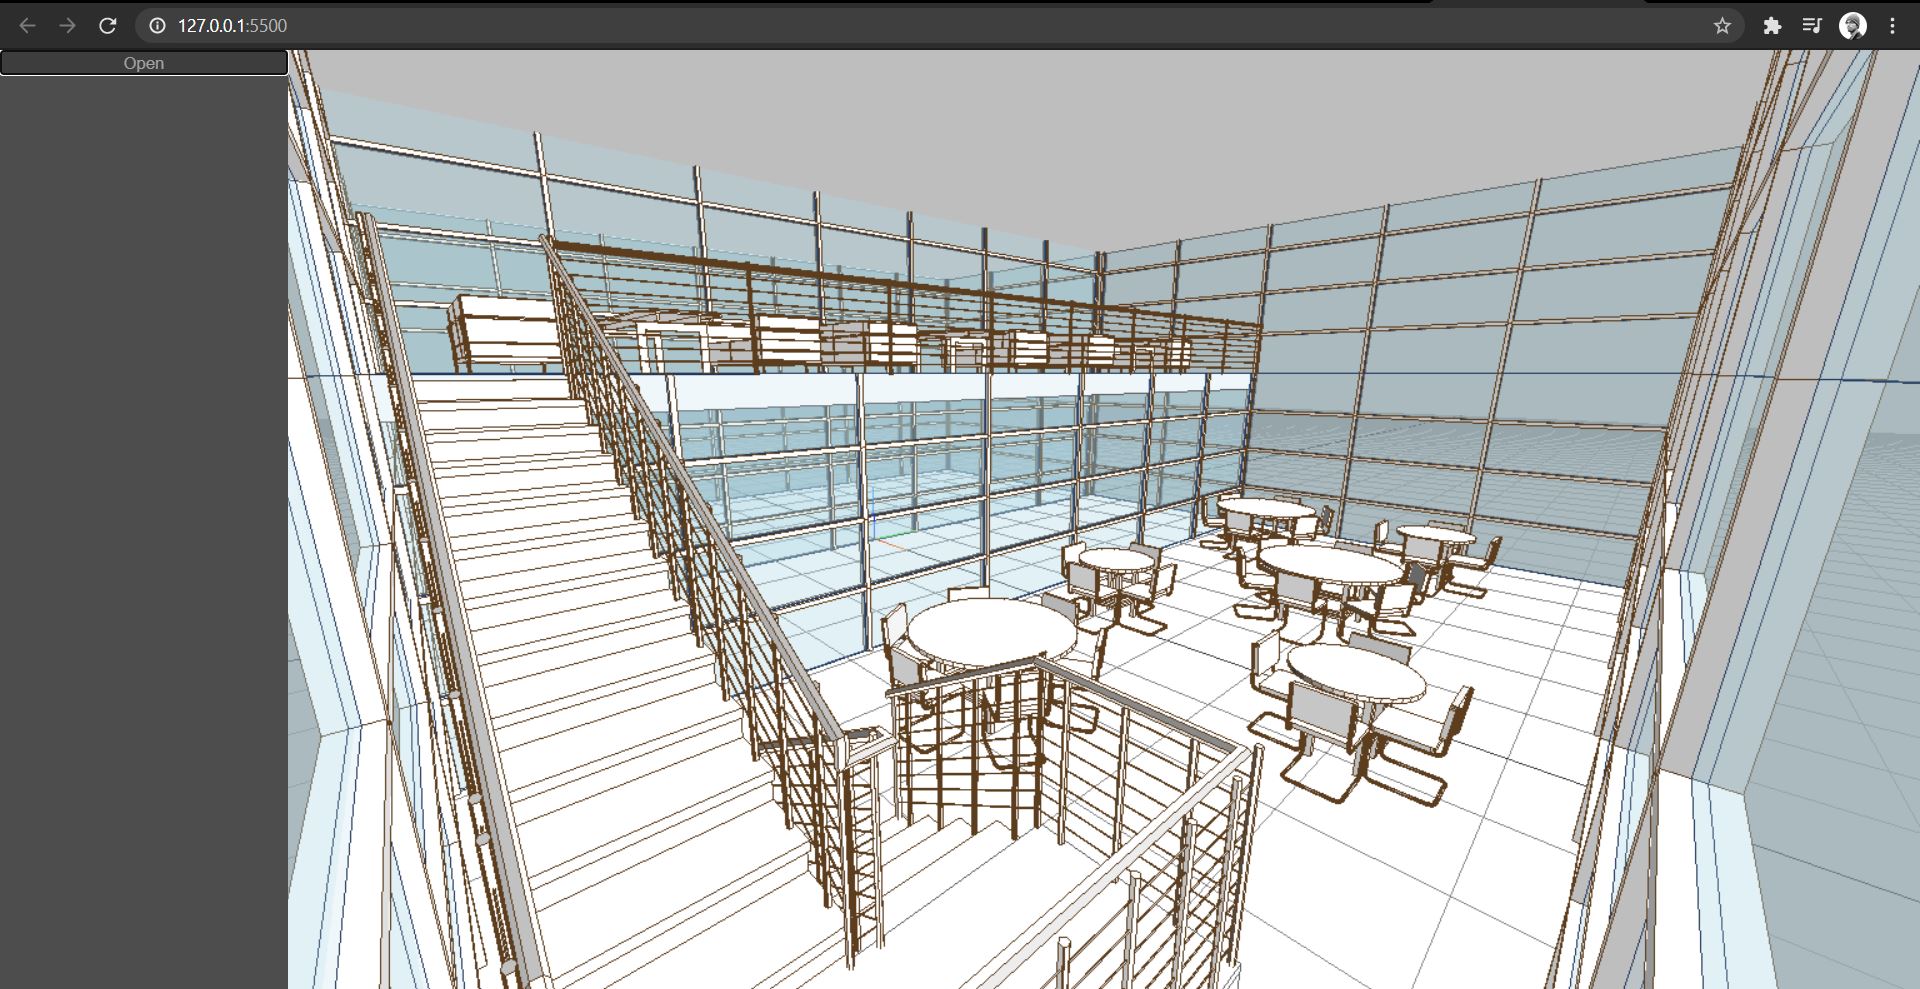1920x989 pixels.
Task: View site information icon in address bar
Action: [157, 26]
